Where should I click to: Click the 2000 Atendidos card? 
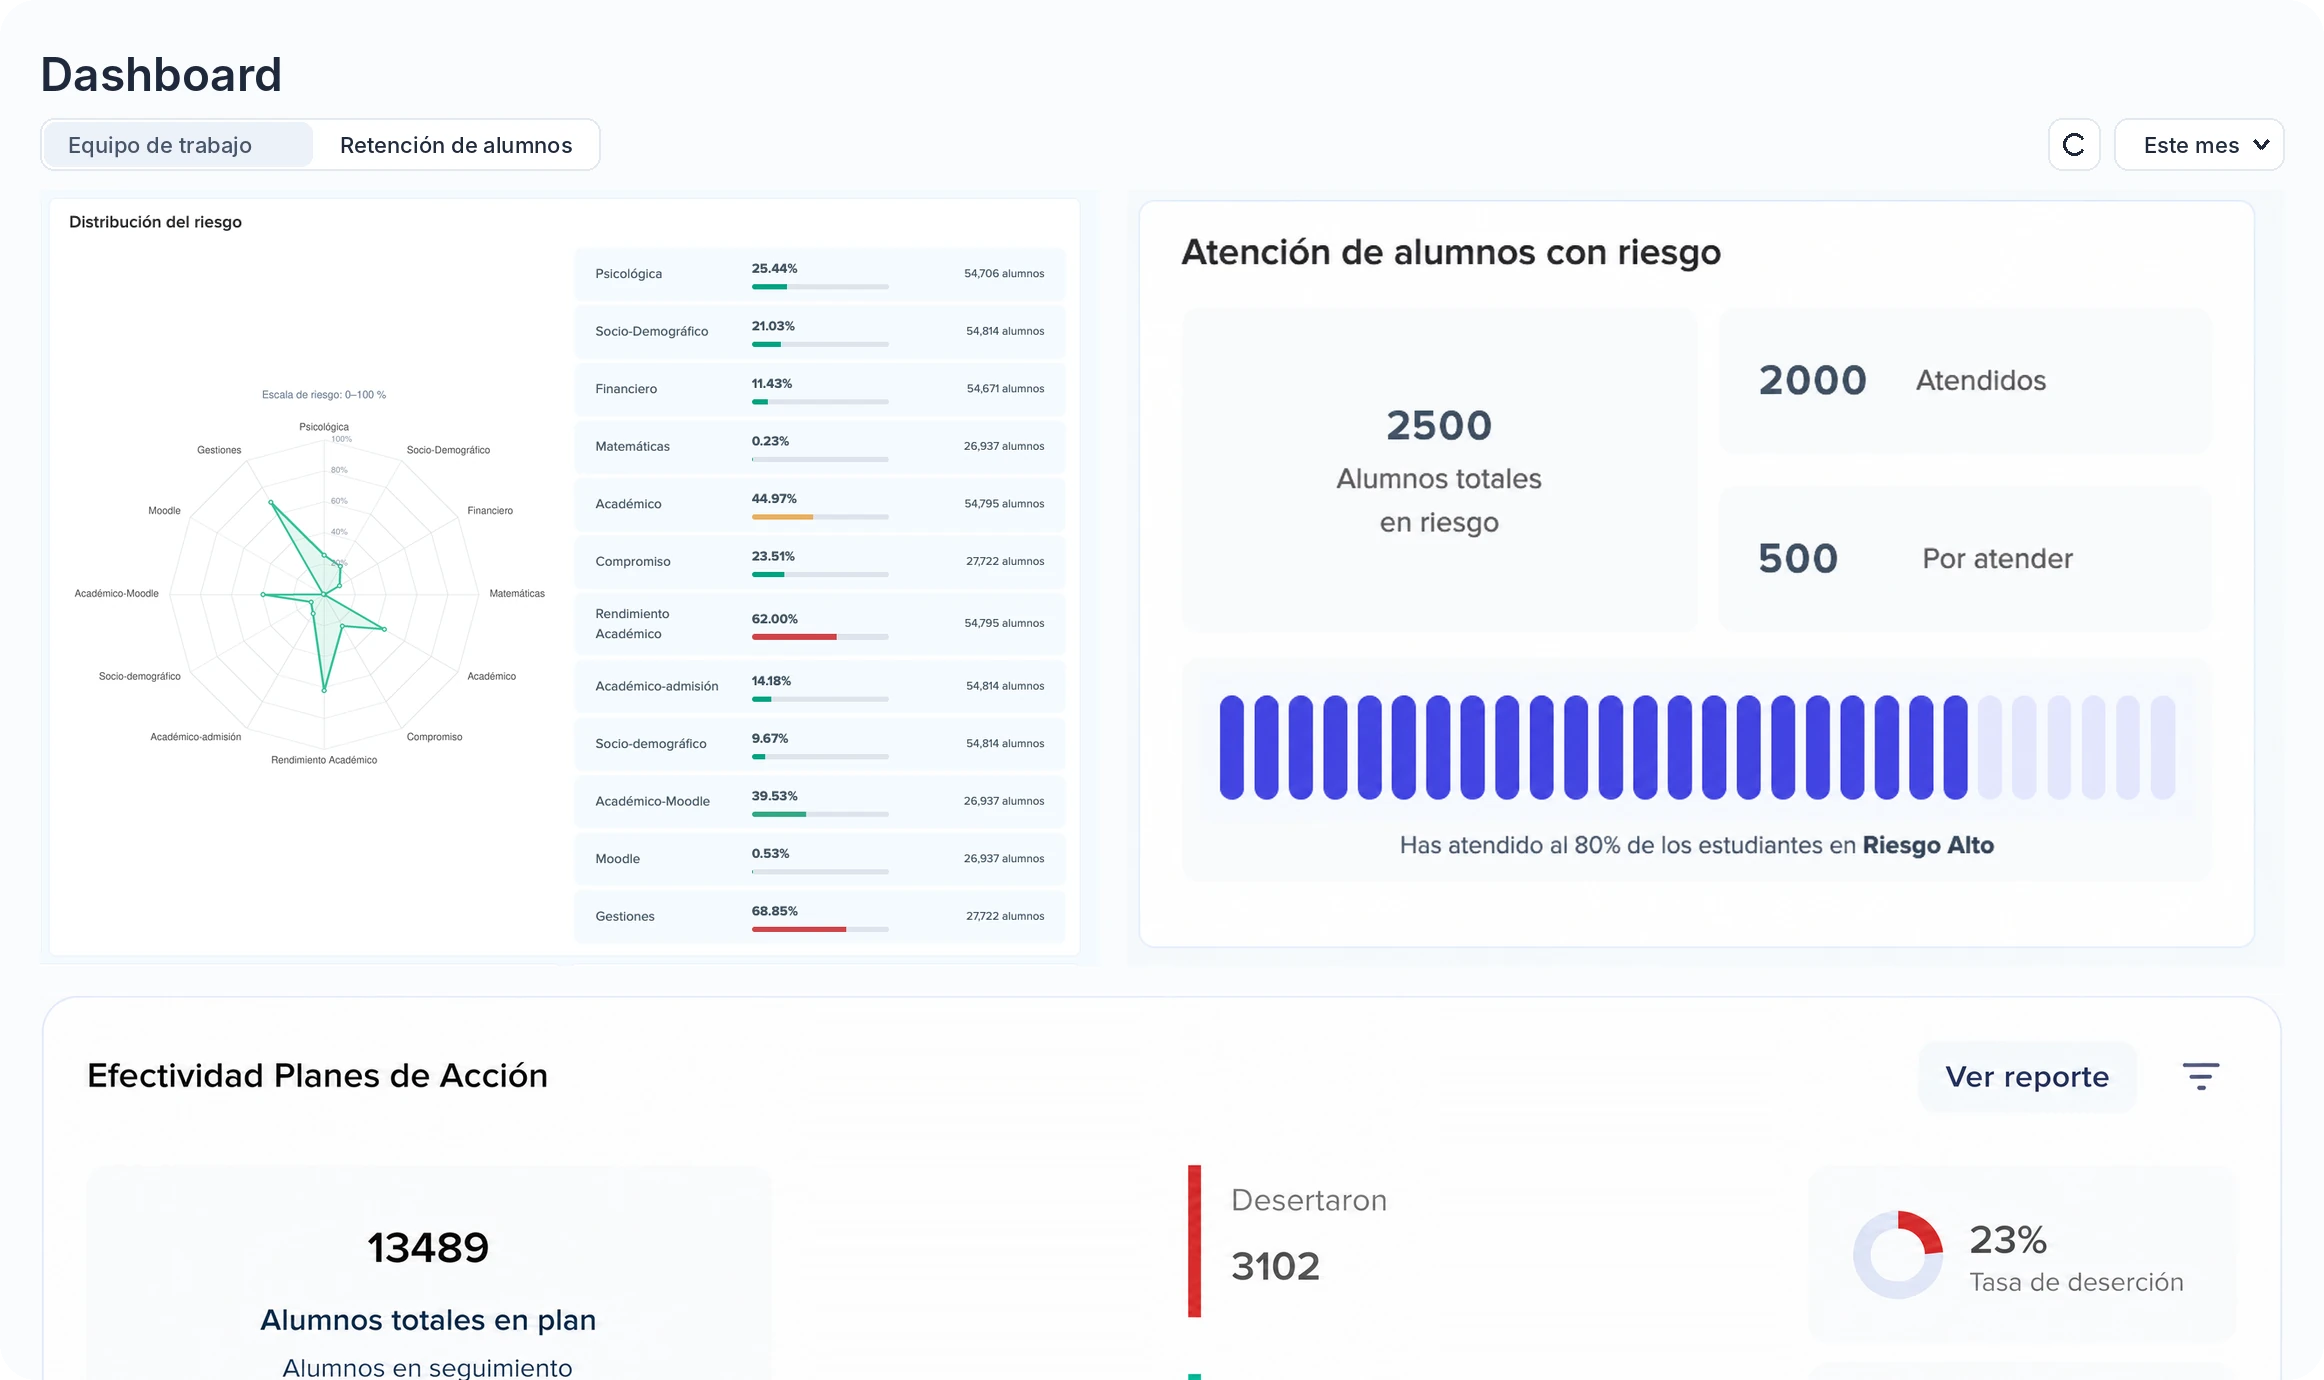[x=1965, y=380]
